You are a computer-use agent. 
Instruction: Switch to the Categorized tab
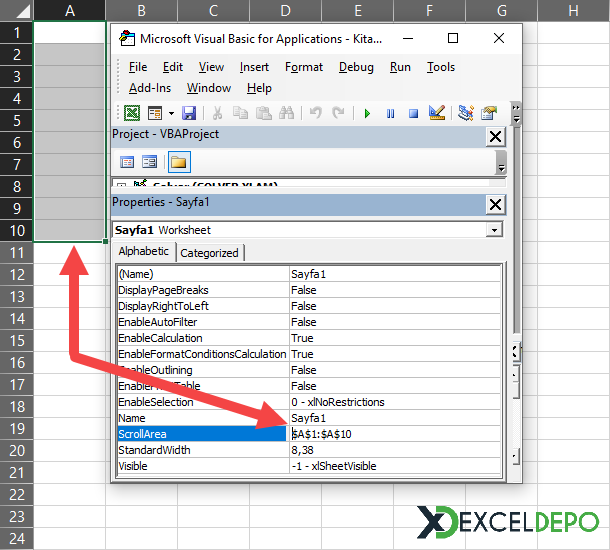point(209,253)
